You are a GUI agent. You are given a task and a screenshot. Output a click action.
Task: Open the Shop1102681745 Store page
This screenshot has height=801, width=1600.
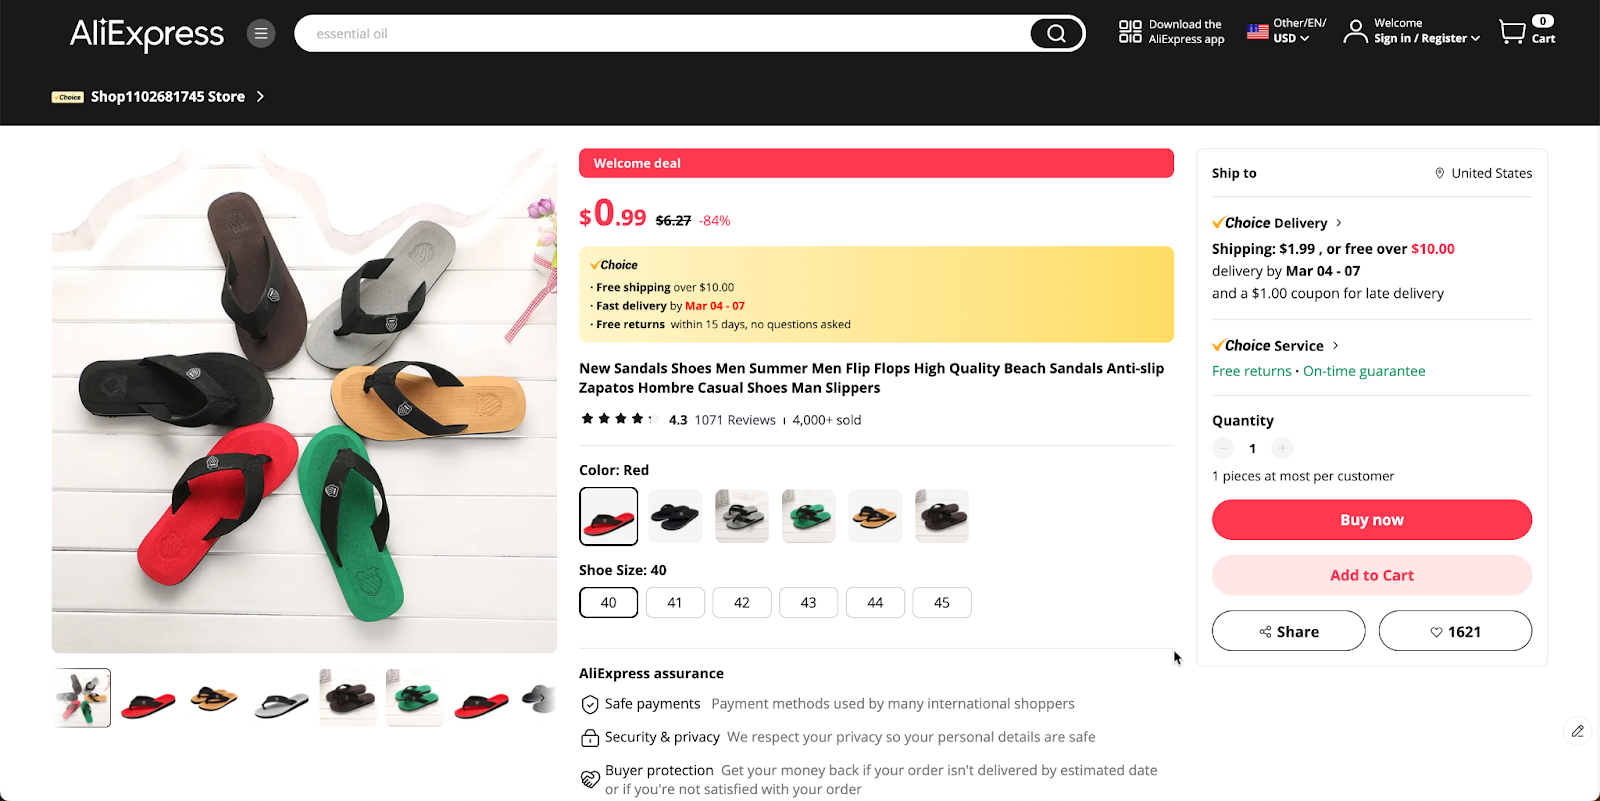(167, 96)
